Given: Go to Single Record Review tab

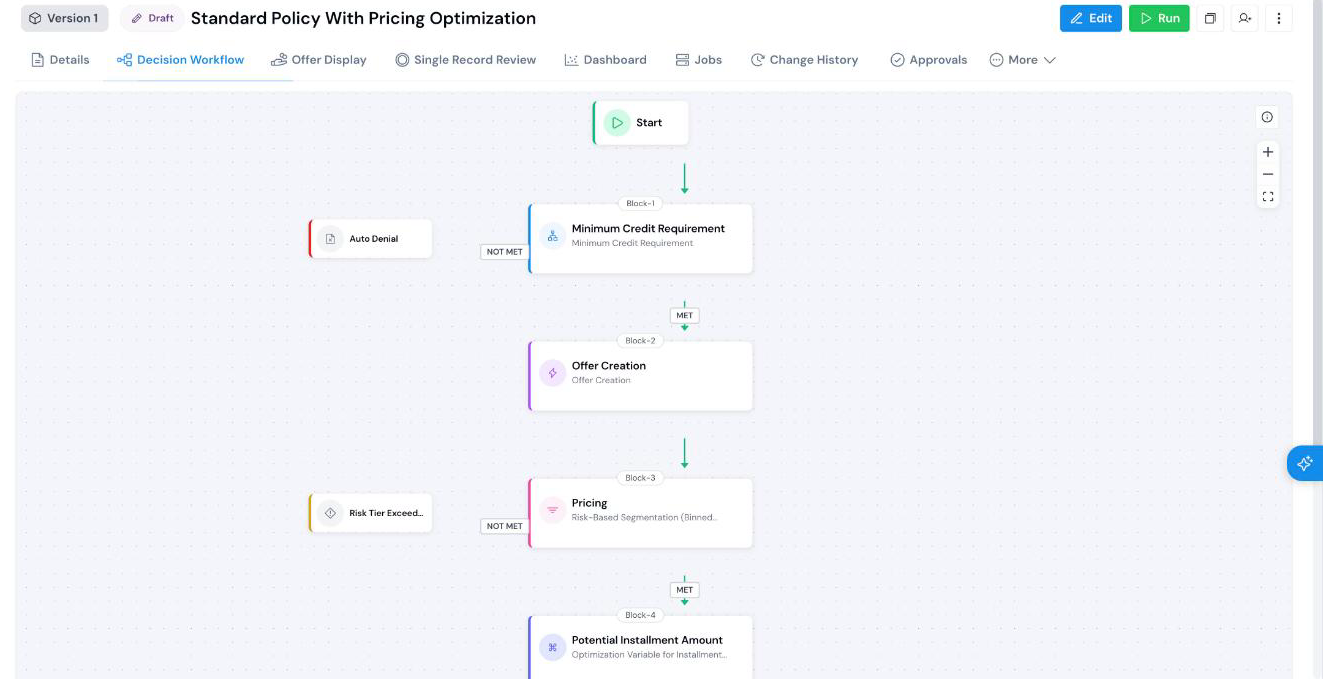Looking at the screenshot, I should (466, 60).
